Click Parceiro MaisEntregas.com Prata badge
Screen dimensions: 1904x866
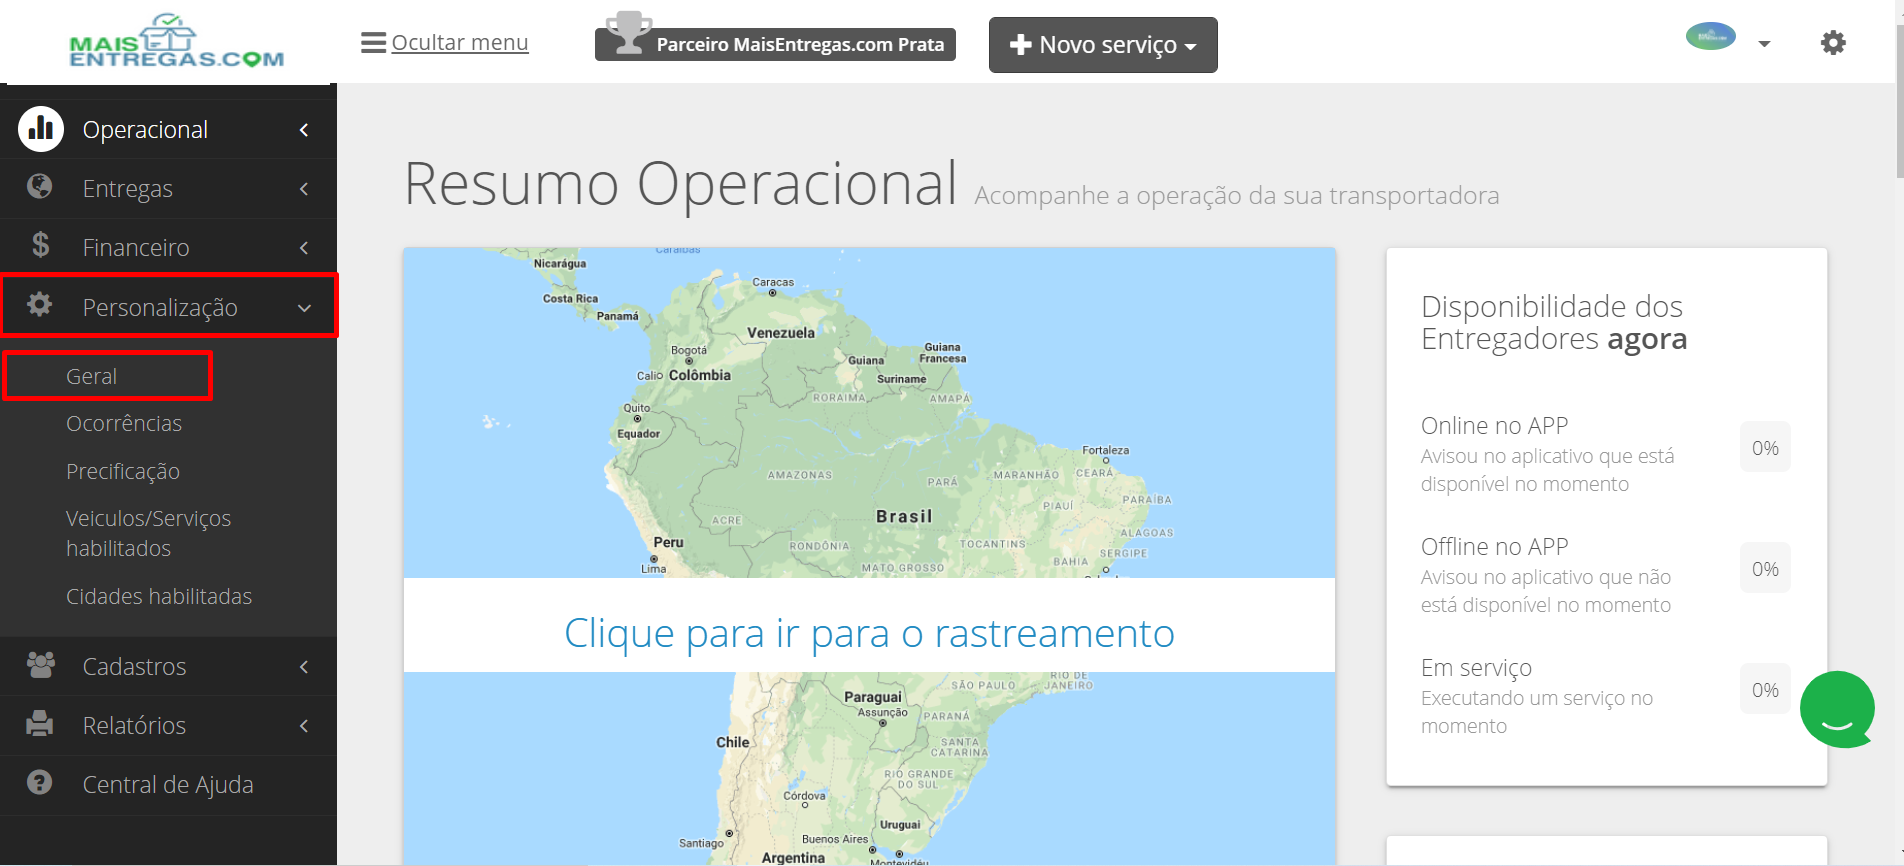(775, 44)
